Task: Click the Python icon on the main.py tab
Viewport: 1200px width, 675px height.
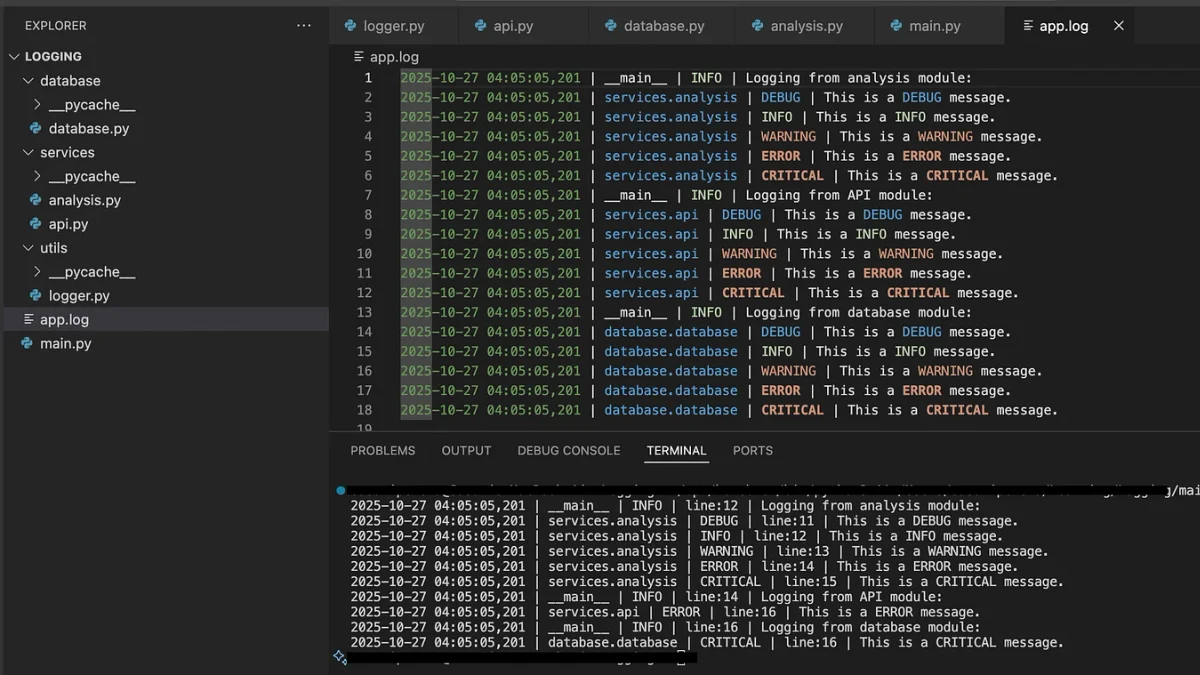Action: [896, 26]
